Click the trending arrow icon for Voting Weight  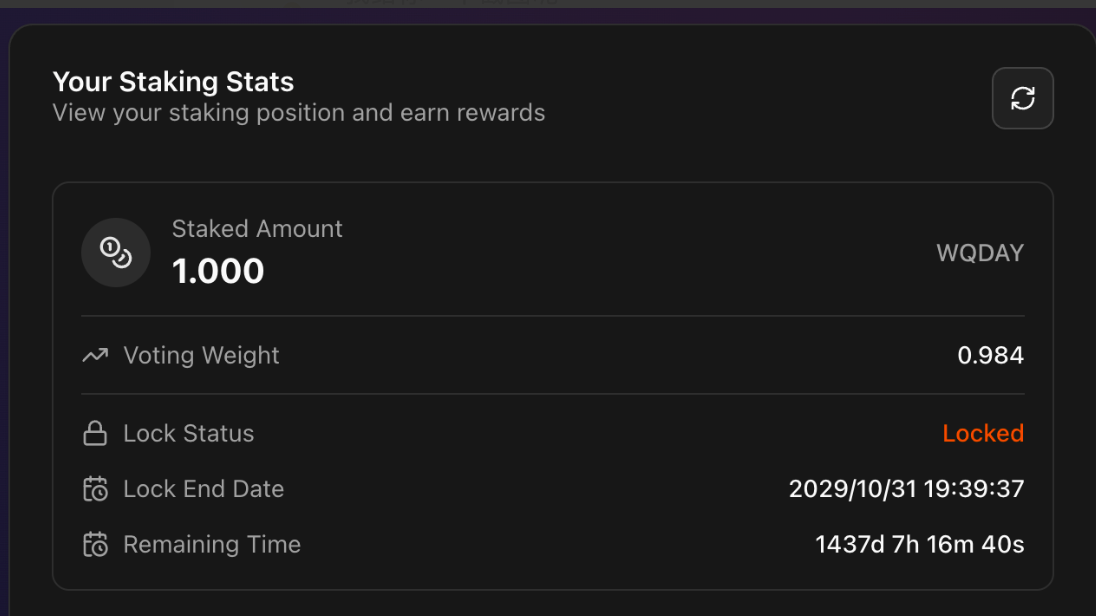[x=95, y=355]
